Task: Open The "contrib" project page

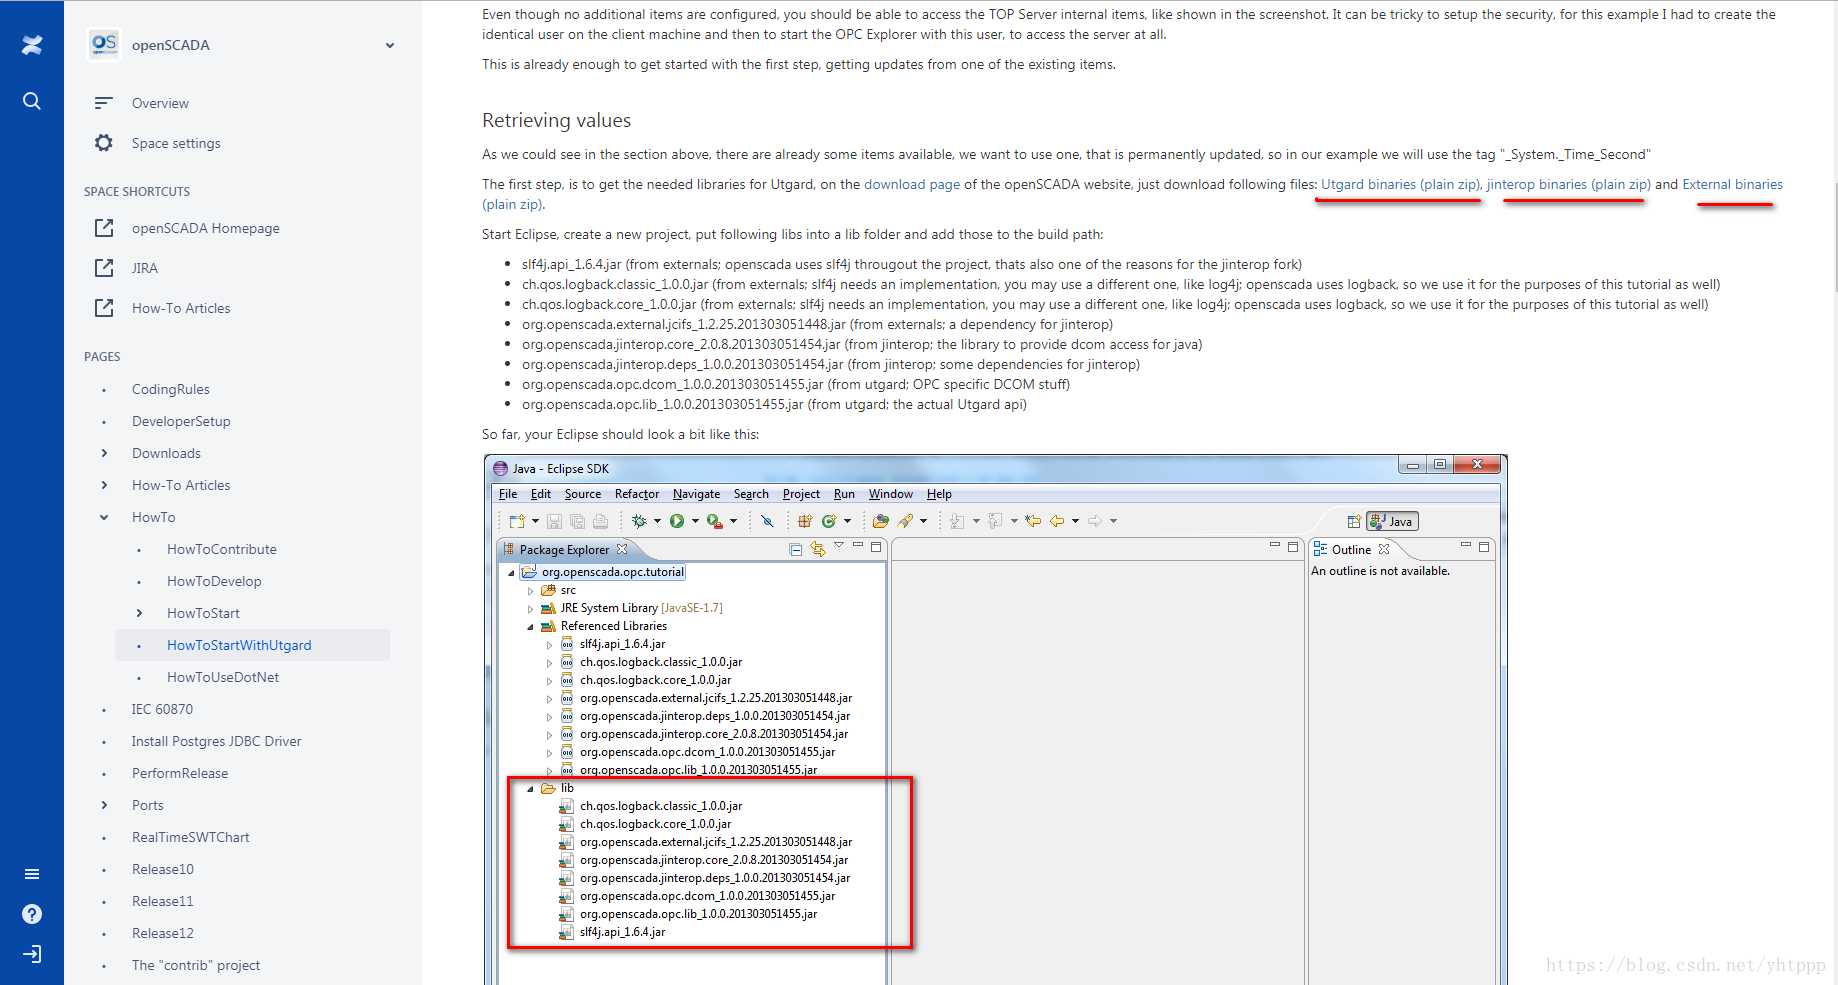Action: coord(196,965)
